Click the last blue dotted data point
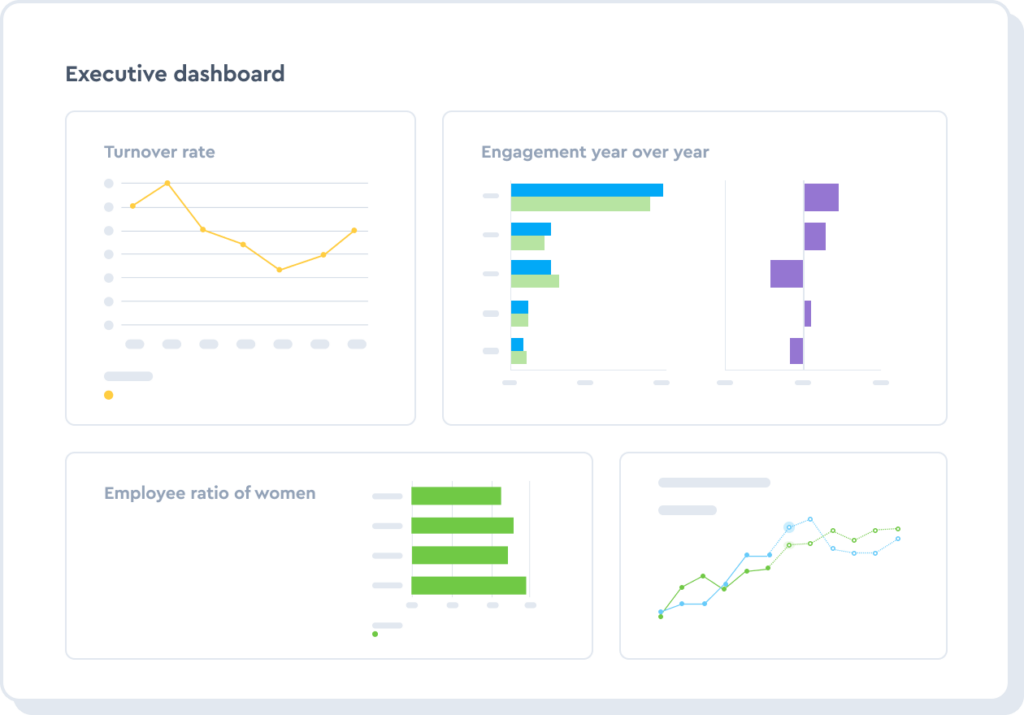The image size is (1024, 715). tap(897, 539)
